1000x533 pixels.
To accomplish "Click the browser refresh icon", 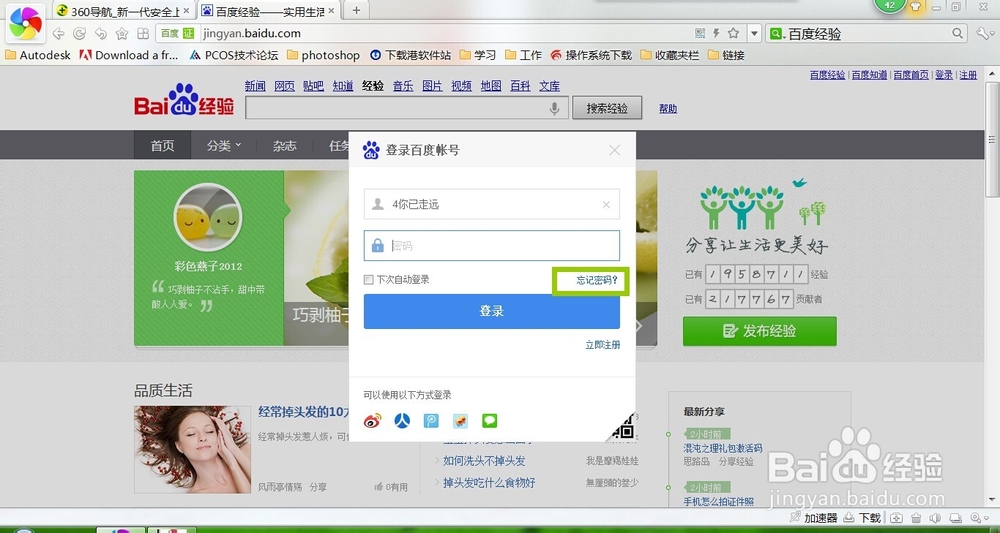I will pyautogui.click(x=80, y=34).
